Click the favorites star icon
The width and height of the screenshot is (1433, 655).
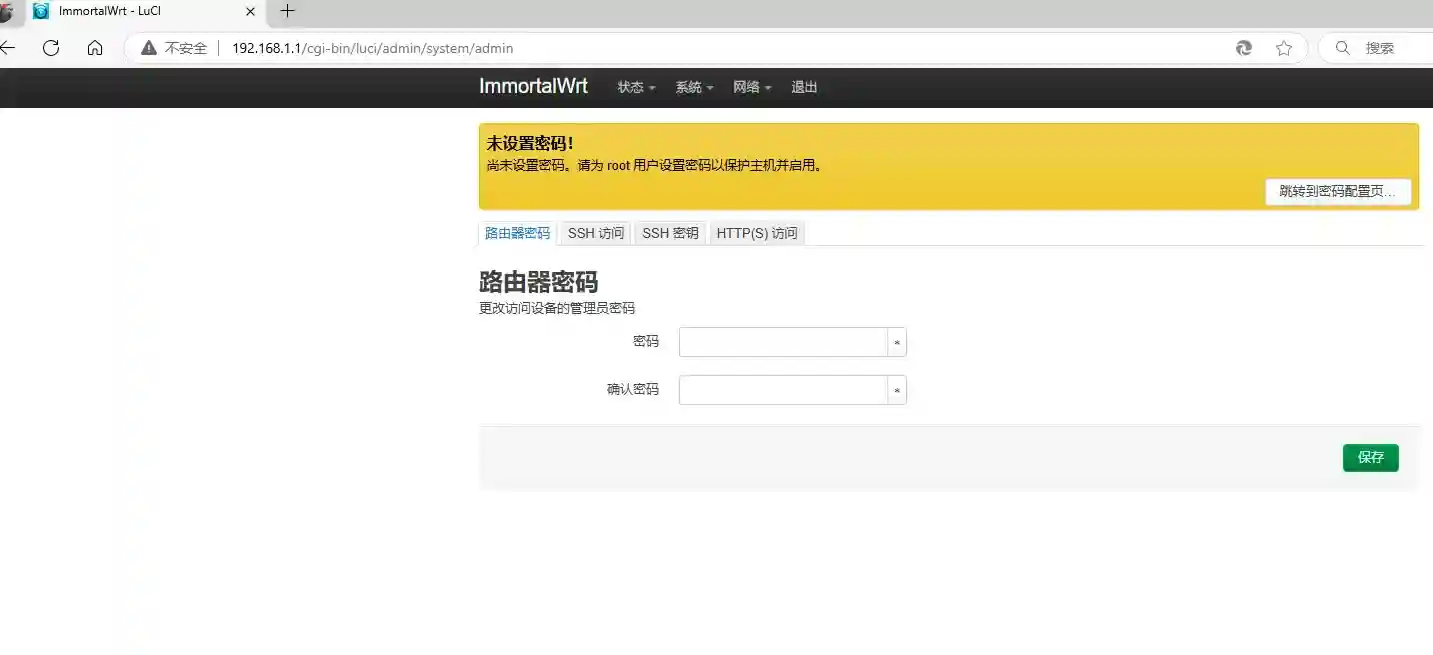(x=1284, y=47)
